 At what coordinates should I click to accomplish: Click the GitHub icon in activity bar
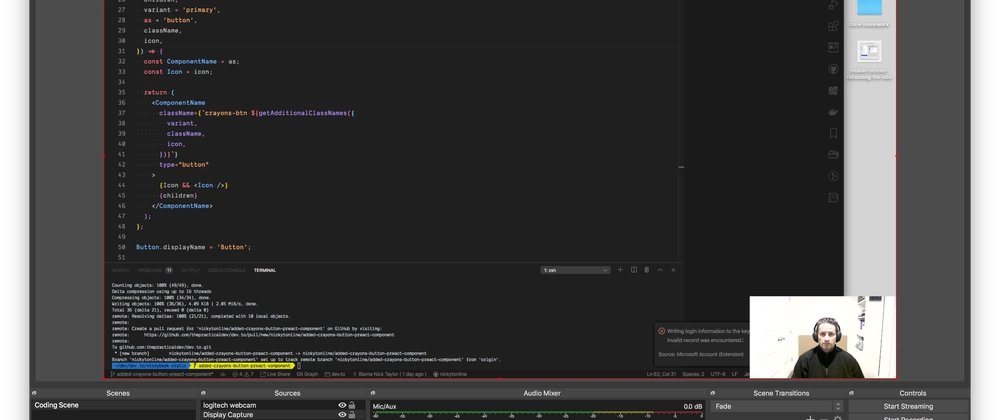[833, 69]
